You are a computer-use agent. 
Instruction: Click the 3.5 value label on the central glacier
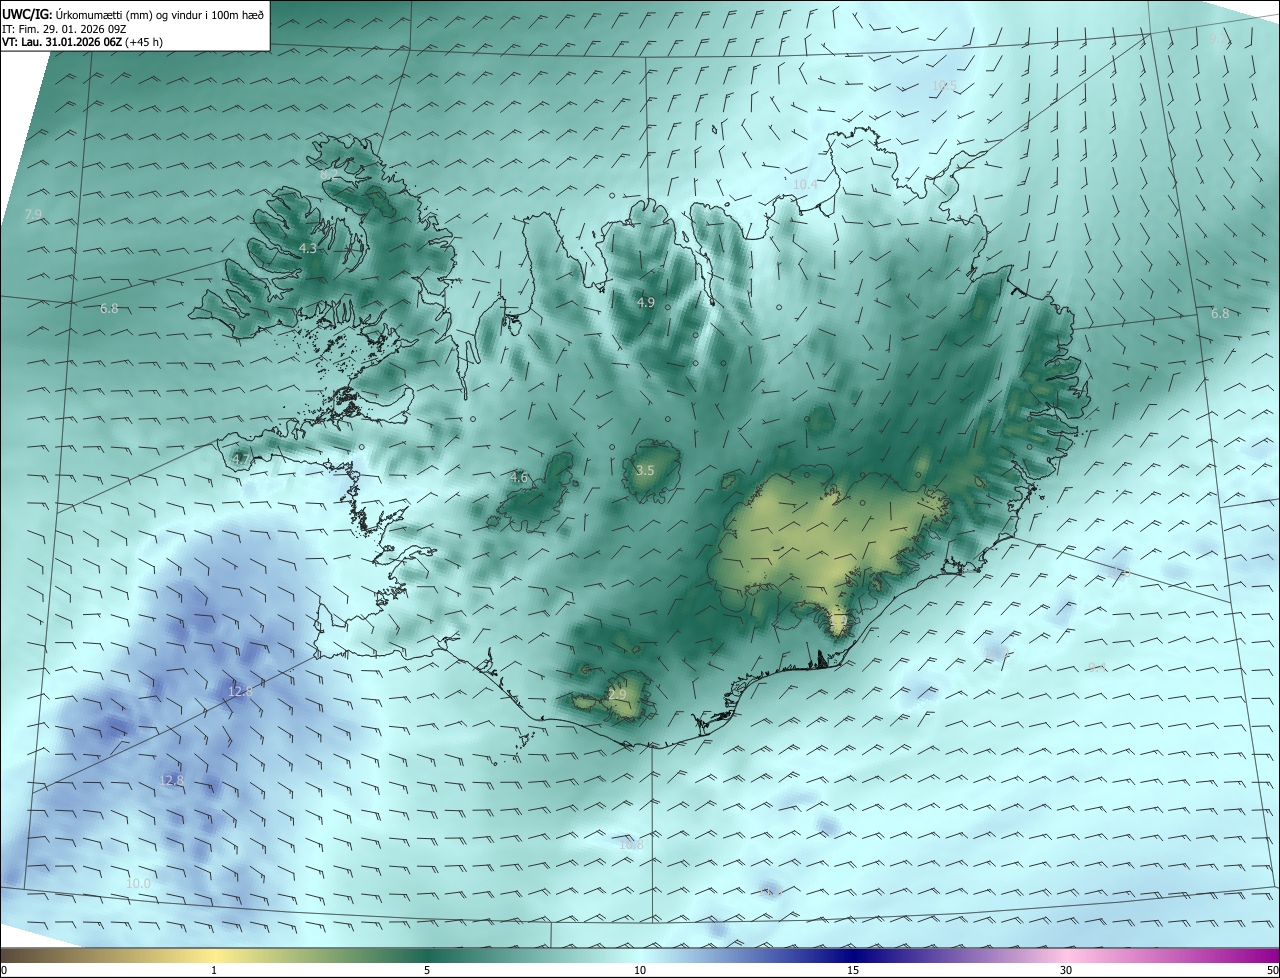click(645, 470)
